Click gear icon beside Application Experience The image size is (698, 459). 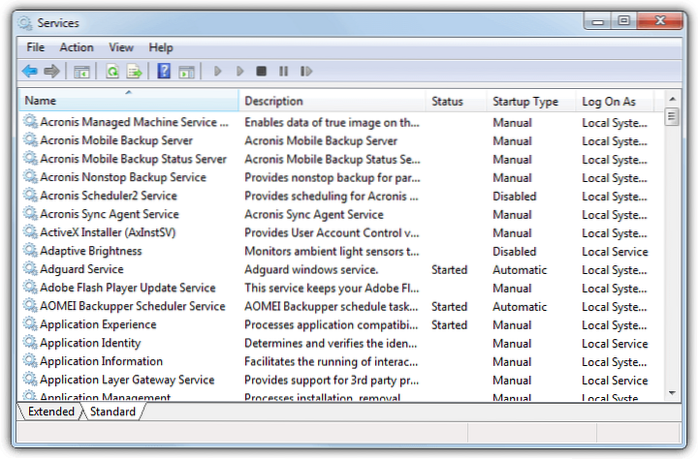[30, 324]
